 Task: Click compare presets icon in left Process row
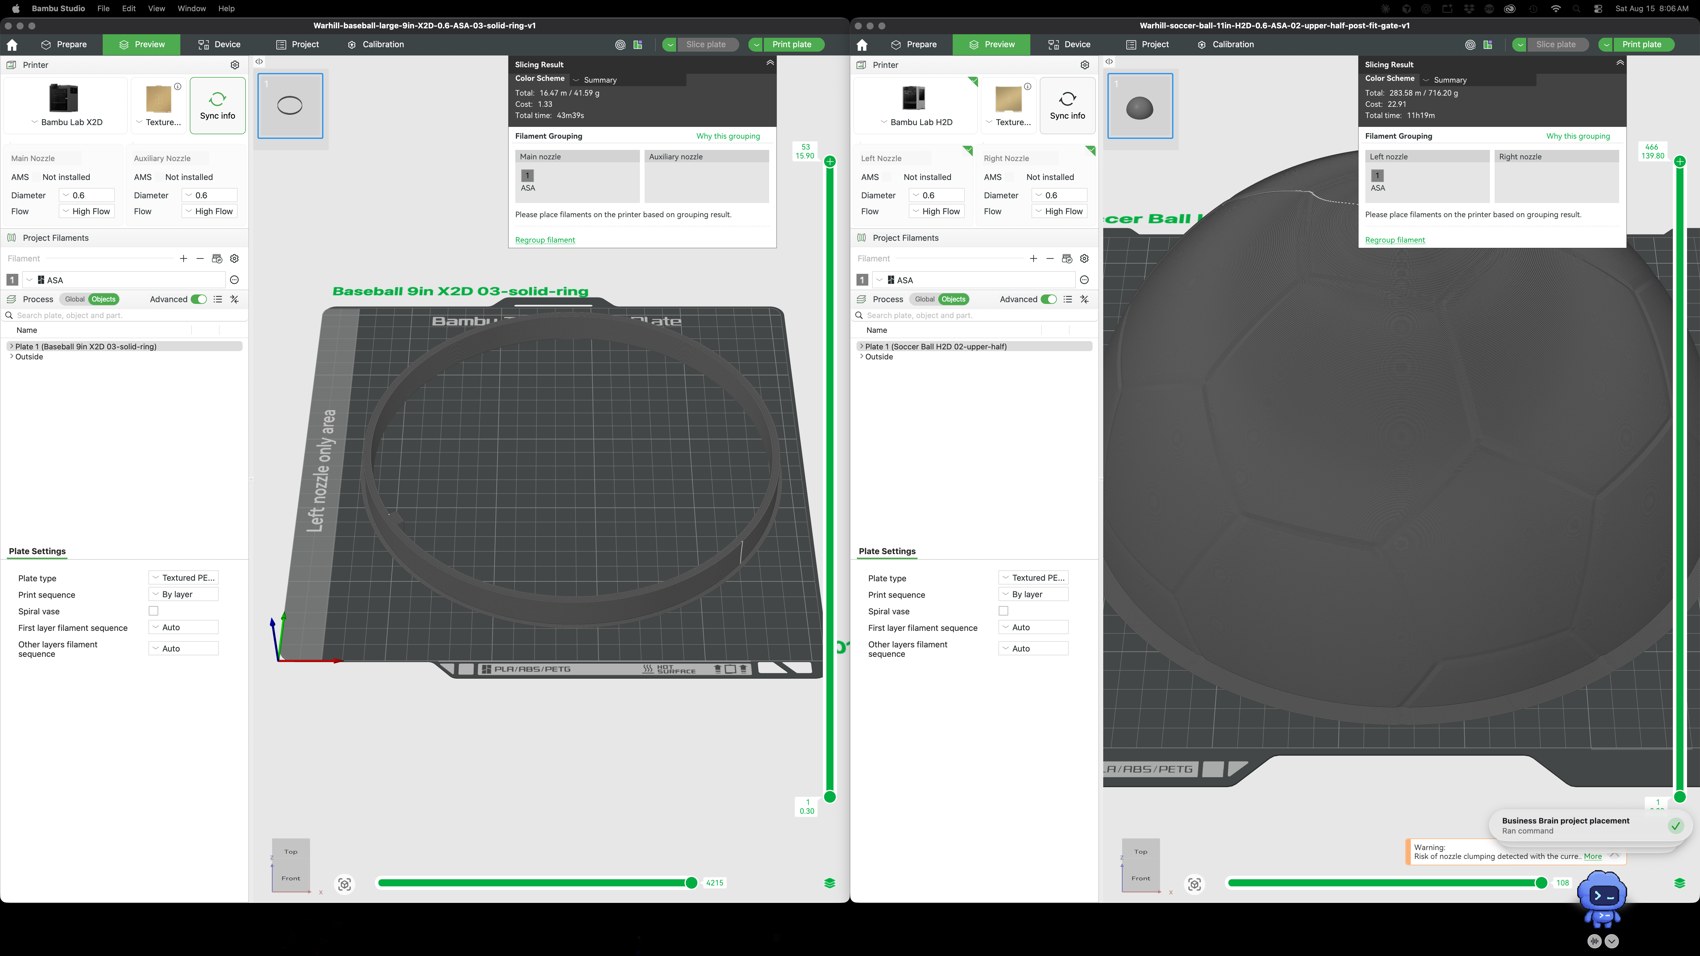(234, 299)
